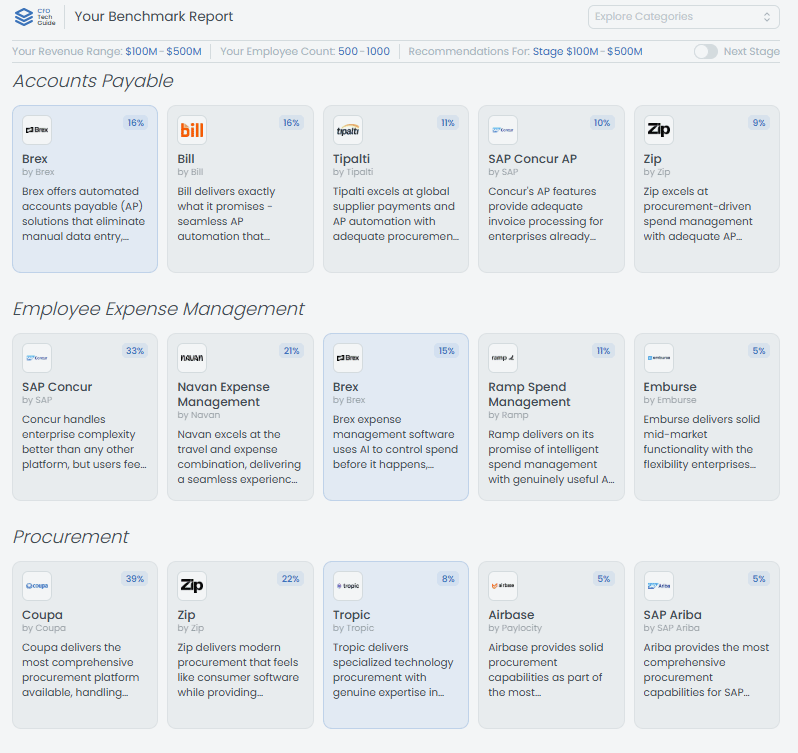798x753 pixels.
Task: Click the Stage $100M - $500M recommendation value
Action: [587, 51]
